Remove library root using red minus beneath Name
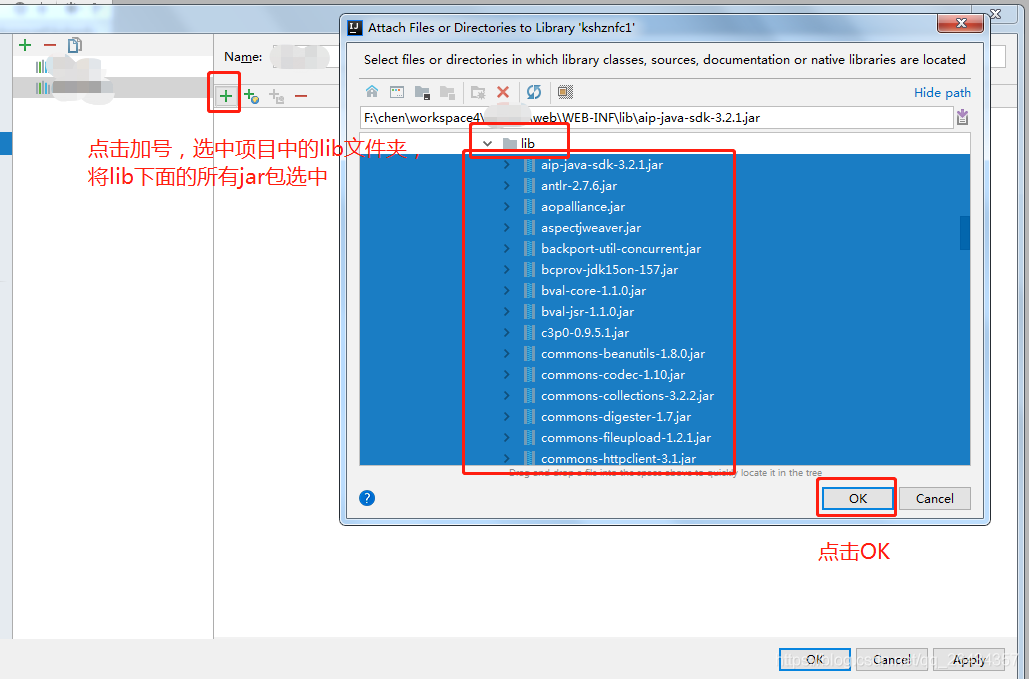The width and height of the screenshot is (1029, 679). pyautogui.click(x=301, y=96)
